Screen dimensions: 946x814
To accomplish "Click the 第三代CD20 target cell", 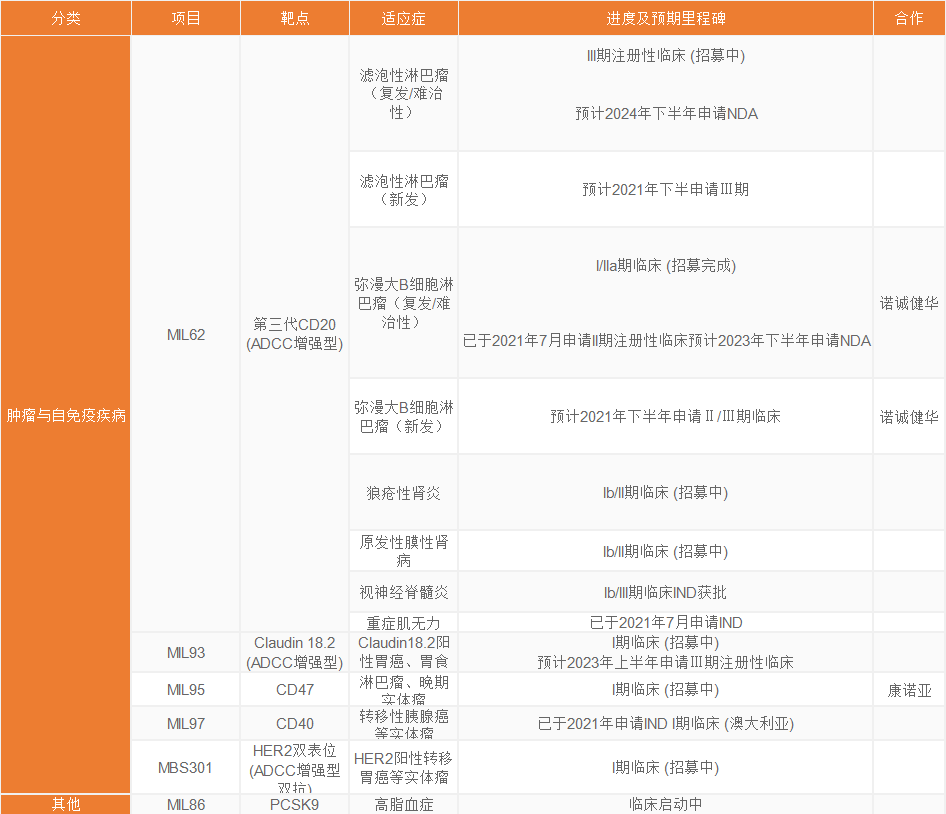I will point(294,334).
